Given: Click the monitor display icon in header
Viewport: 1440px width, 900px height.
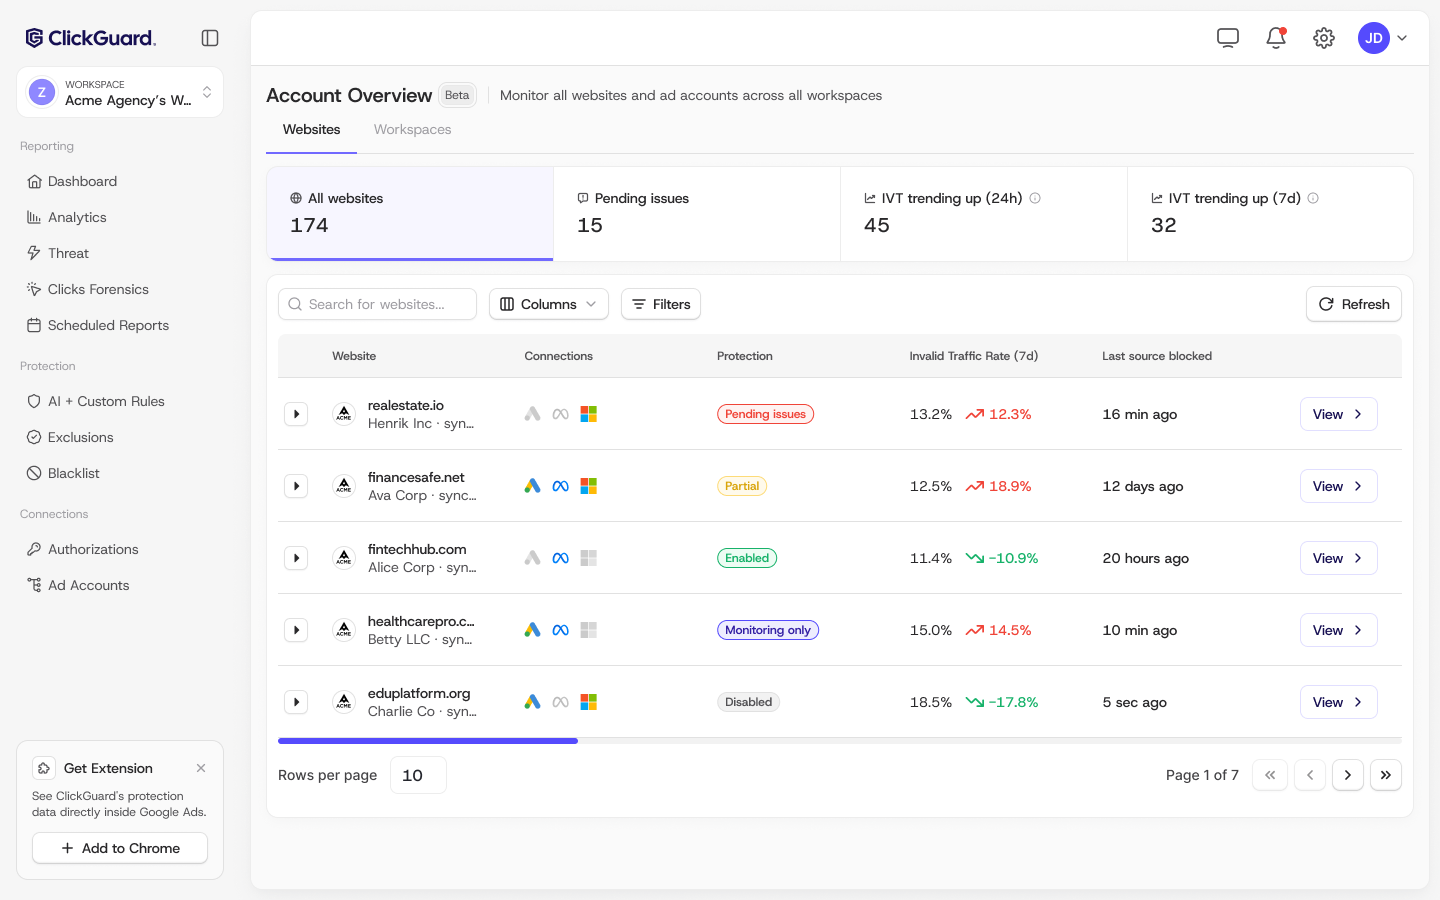Looking at the screenshot, I should 1228,38.
